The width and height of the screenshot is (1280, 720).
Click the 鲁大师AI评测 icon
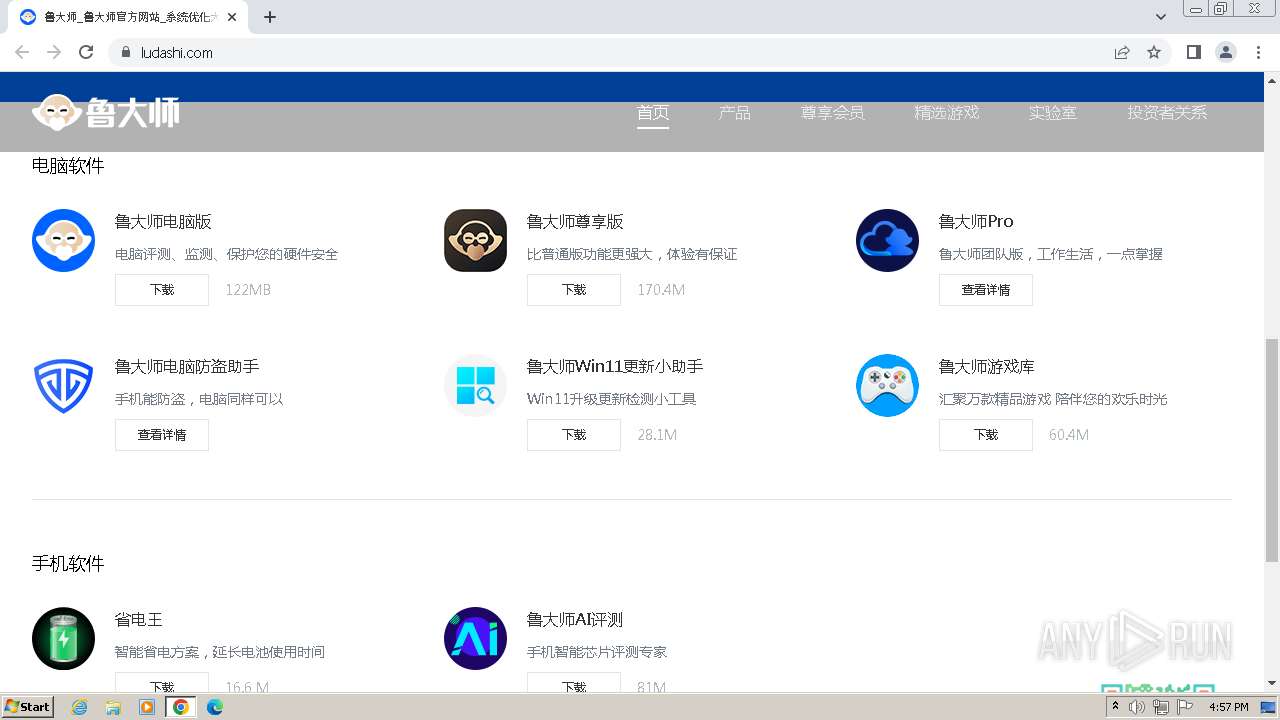[x=475, y=638]
